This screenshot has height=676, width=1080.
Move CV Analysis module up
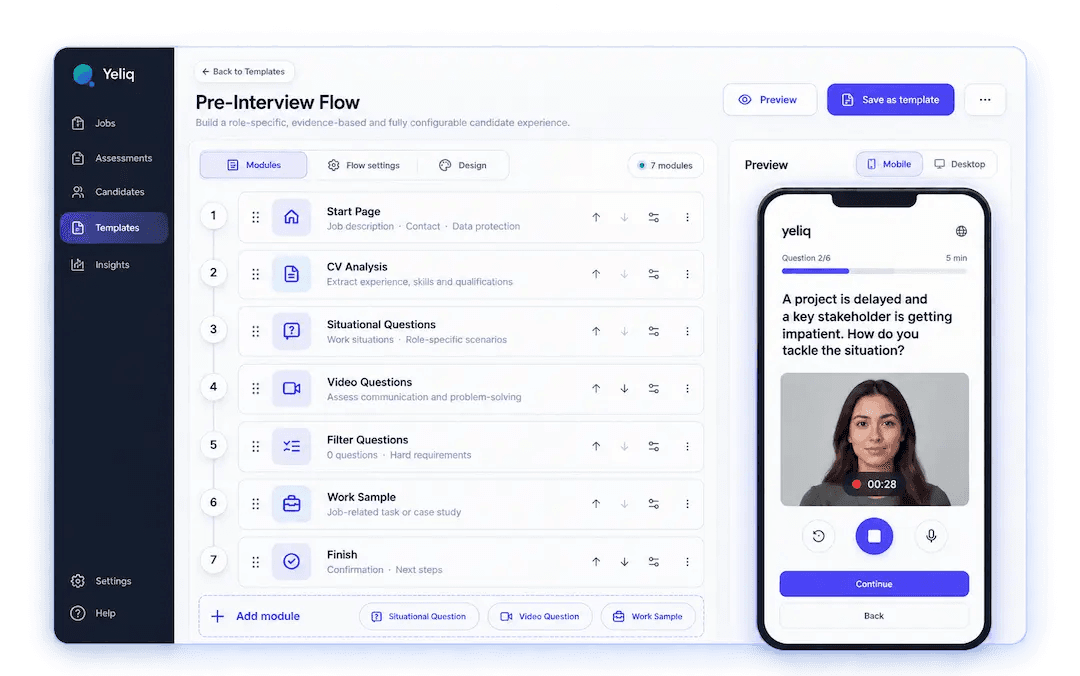pos(596,274)
